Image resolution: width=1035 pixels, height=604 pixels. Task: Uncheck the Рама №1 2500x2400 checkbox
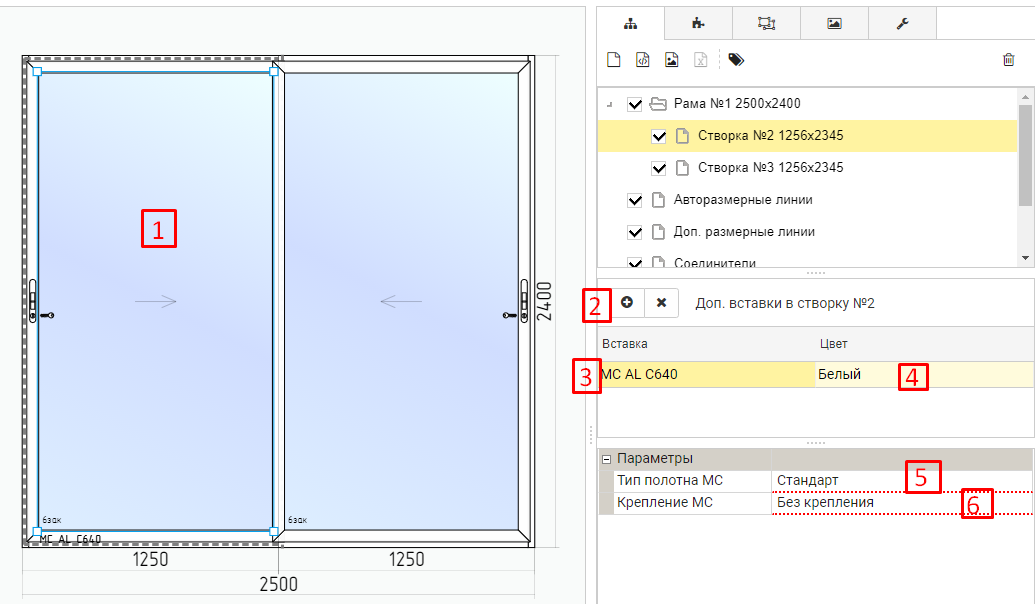pyautogui.click(x=634, y=104)
